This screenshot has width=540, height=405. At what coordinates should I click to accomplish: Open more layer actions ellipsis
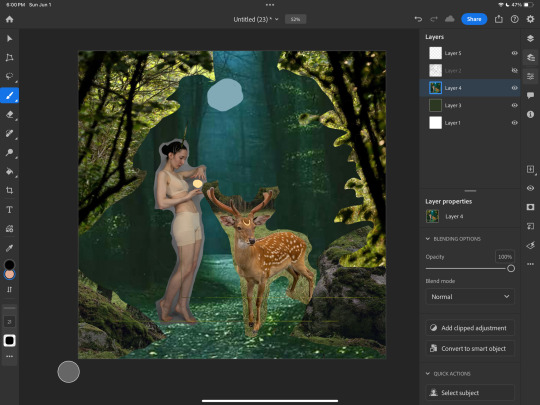coord(530,264)
